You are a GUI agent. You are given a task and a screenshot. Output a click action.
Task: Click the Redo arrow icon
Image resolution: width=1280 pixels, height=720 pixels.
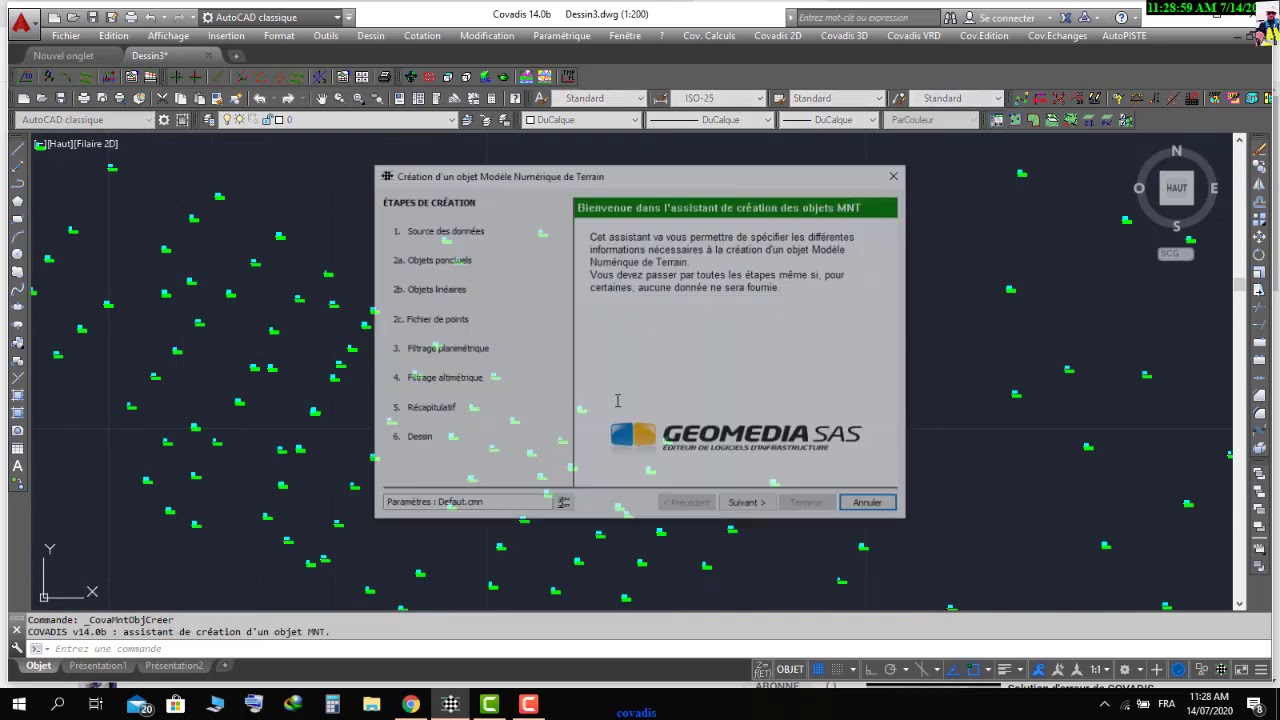(x=288, y=98)
